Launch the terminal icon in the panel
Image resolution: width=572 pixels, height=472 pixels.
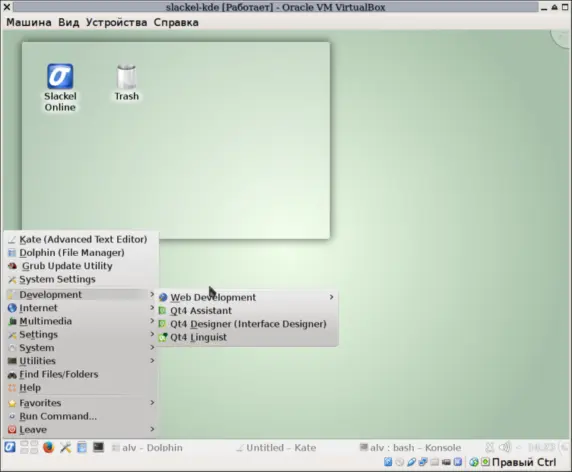[x=98, y=447]
